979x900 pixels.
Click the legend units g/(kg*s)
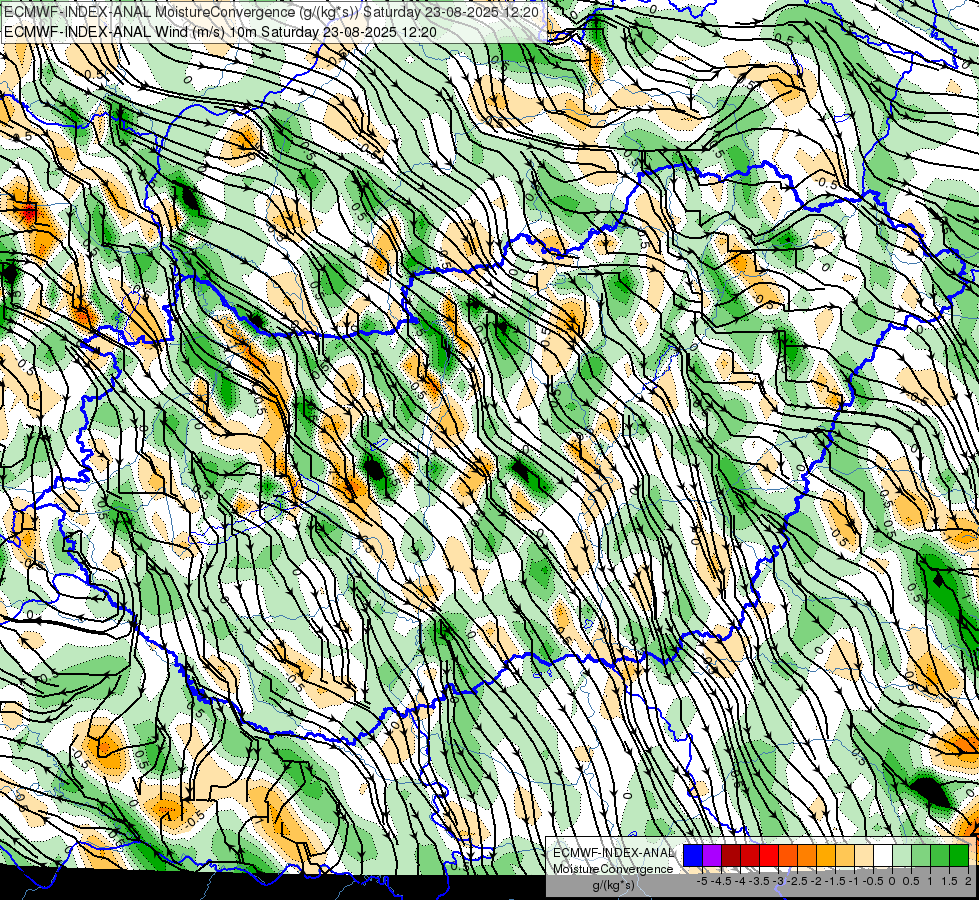coord(613,885)
